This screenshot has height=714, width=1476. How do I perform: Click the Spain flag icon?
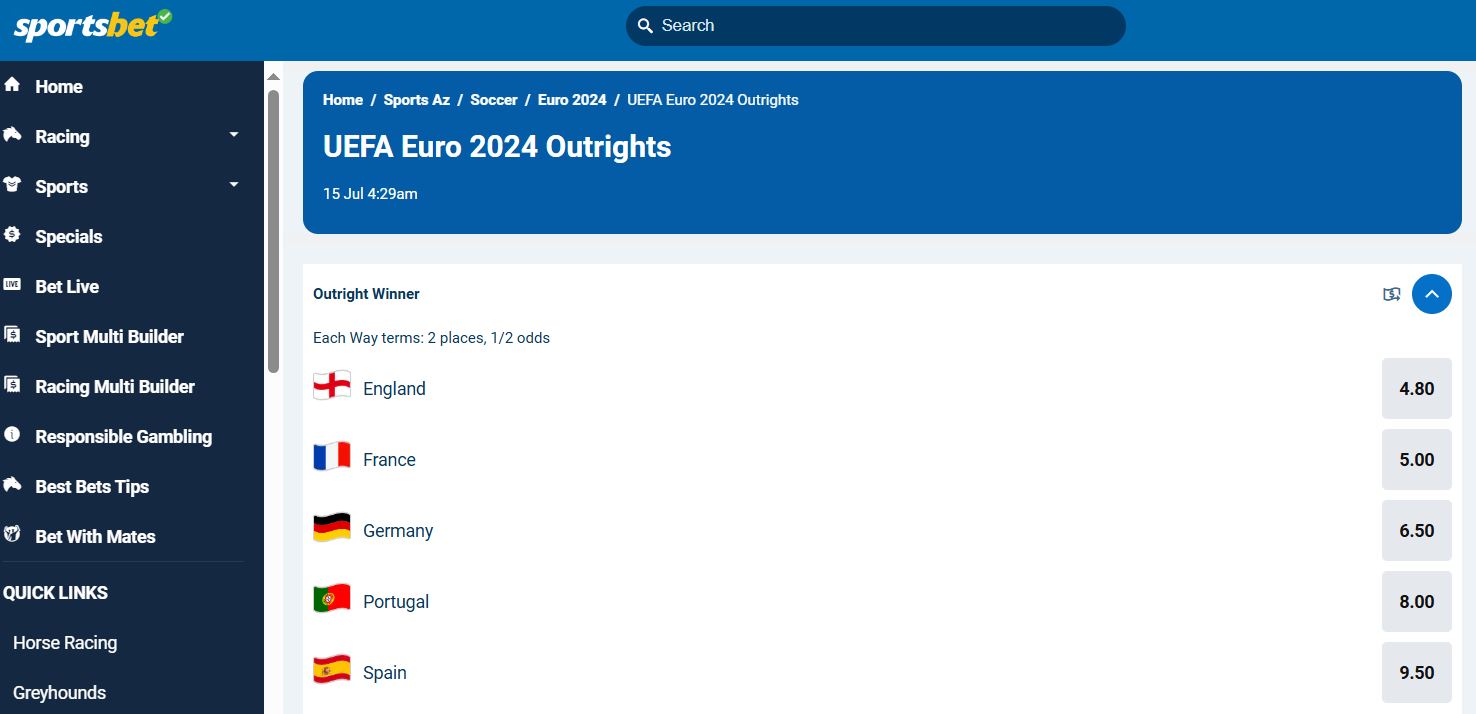point(332,670)
